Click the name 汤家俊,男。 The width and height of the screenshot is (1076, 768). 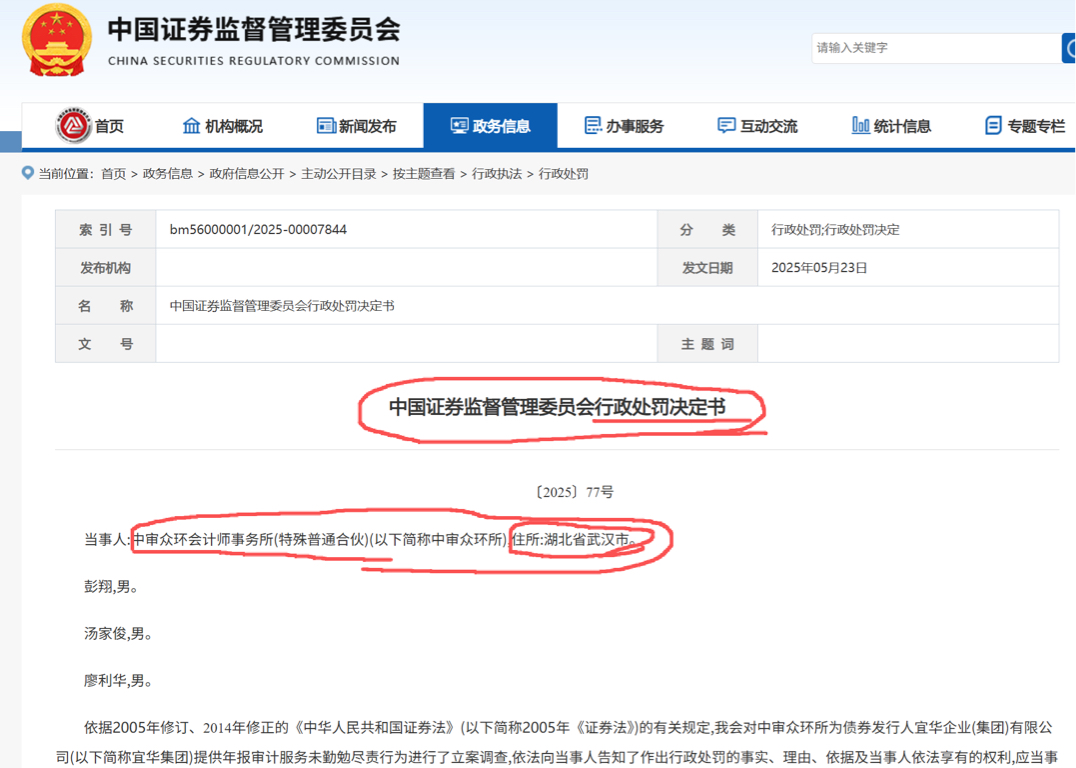pyautogui.click(x=118, y=633)
